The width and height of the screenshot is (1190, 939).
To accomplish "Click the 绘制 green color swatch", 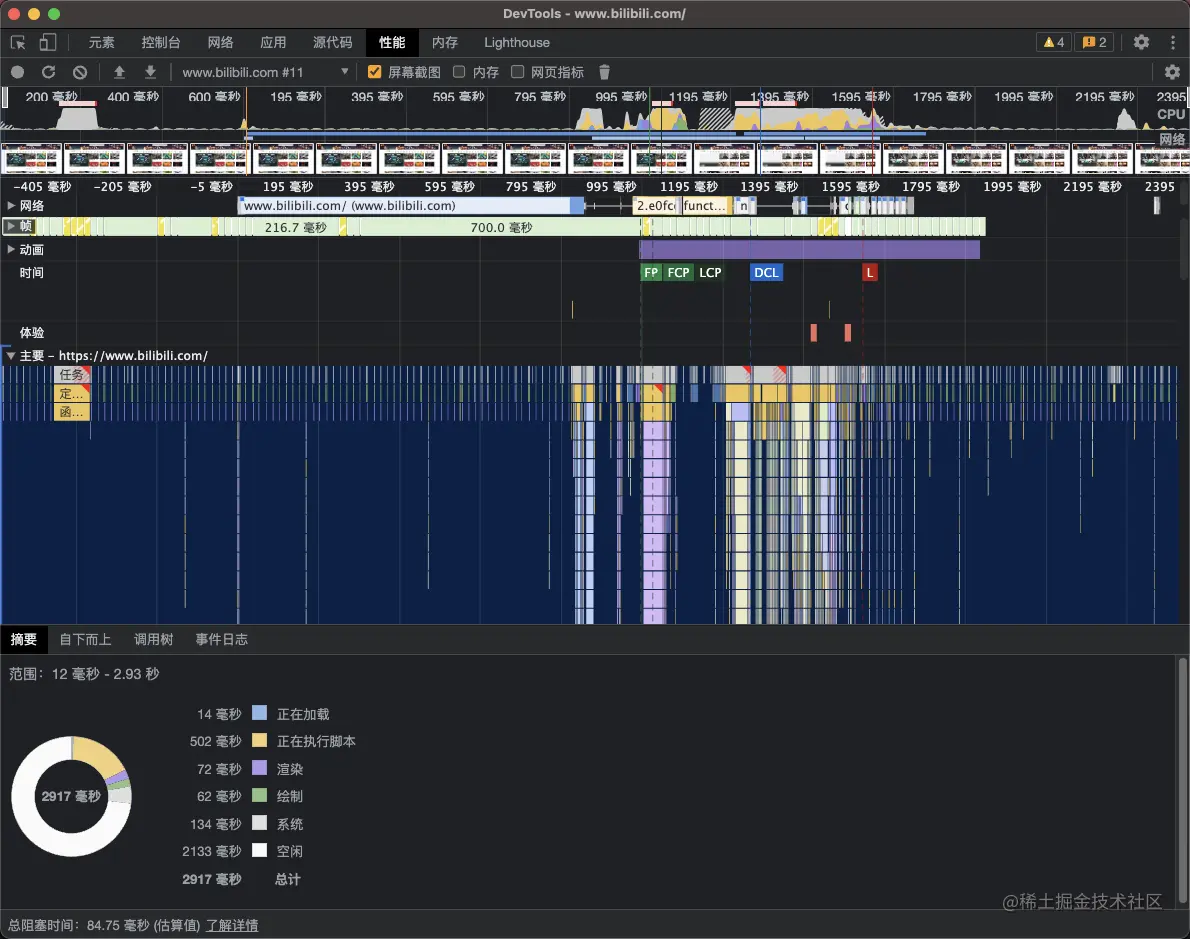I will pos(260,795).
